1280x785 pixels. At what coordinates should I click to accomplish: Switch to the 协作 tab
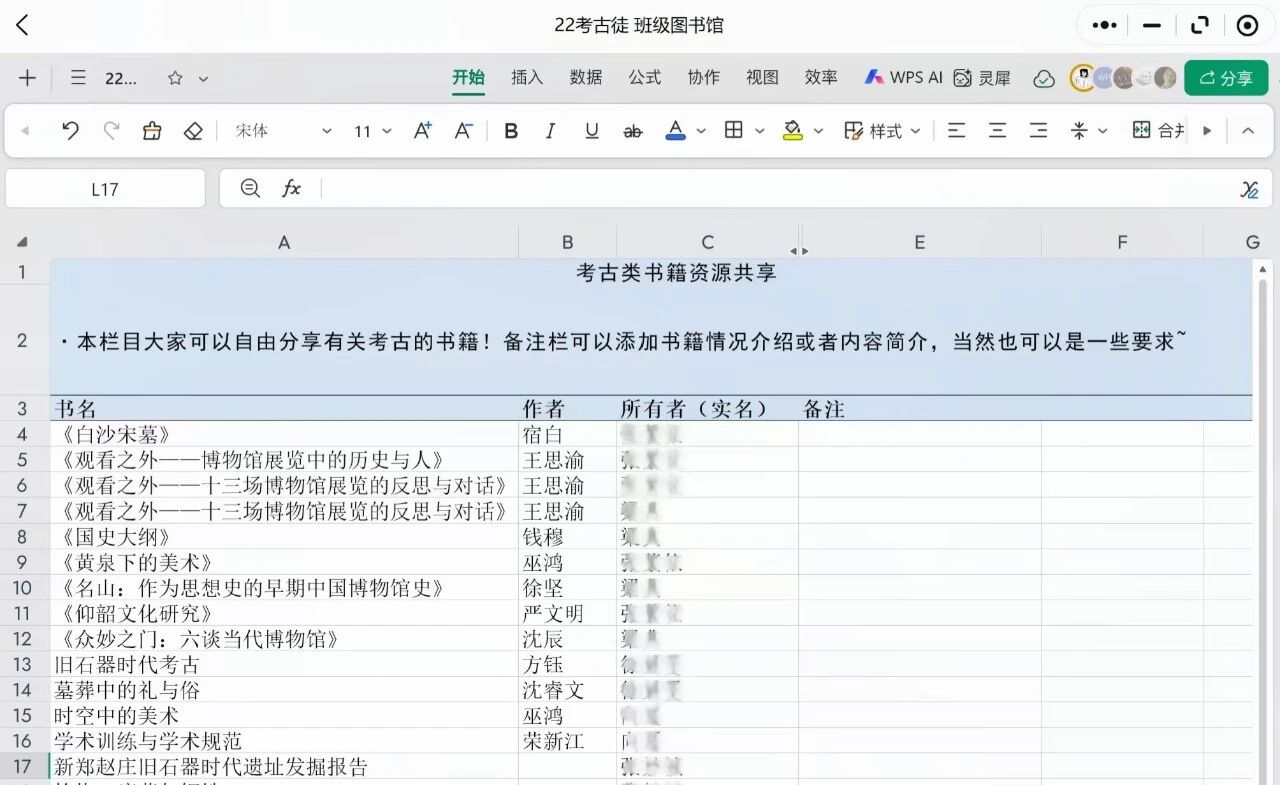(704, 78)
